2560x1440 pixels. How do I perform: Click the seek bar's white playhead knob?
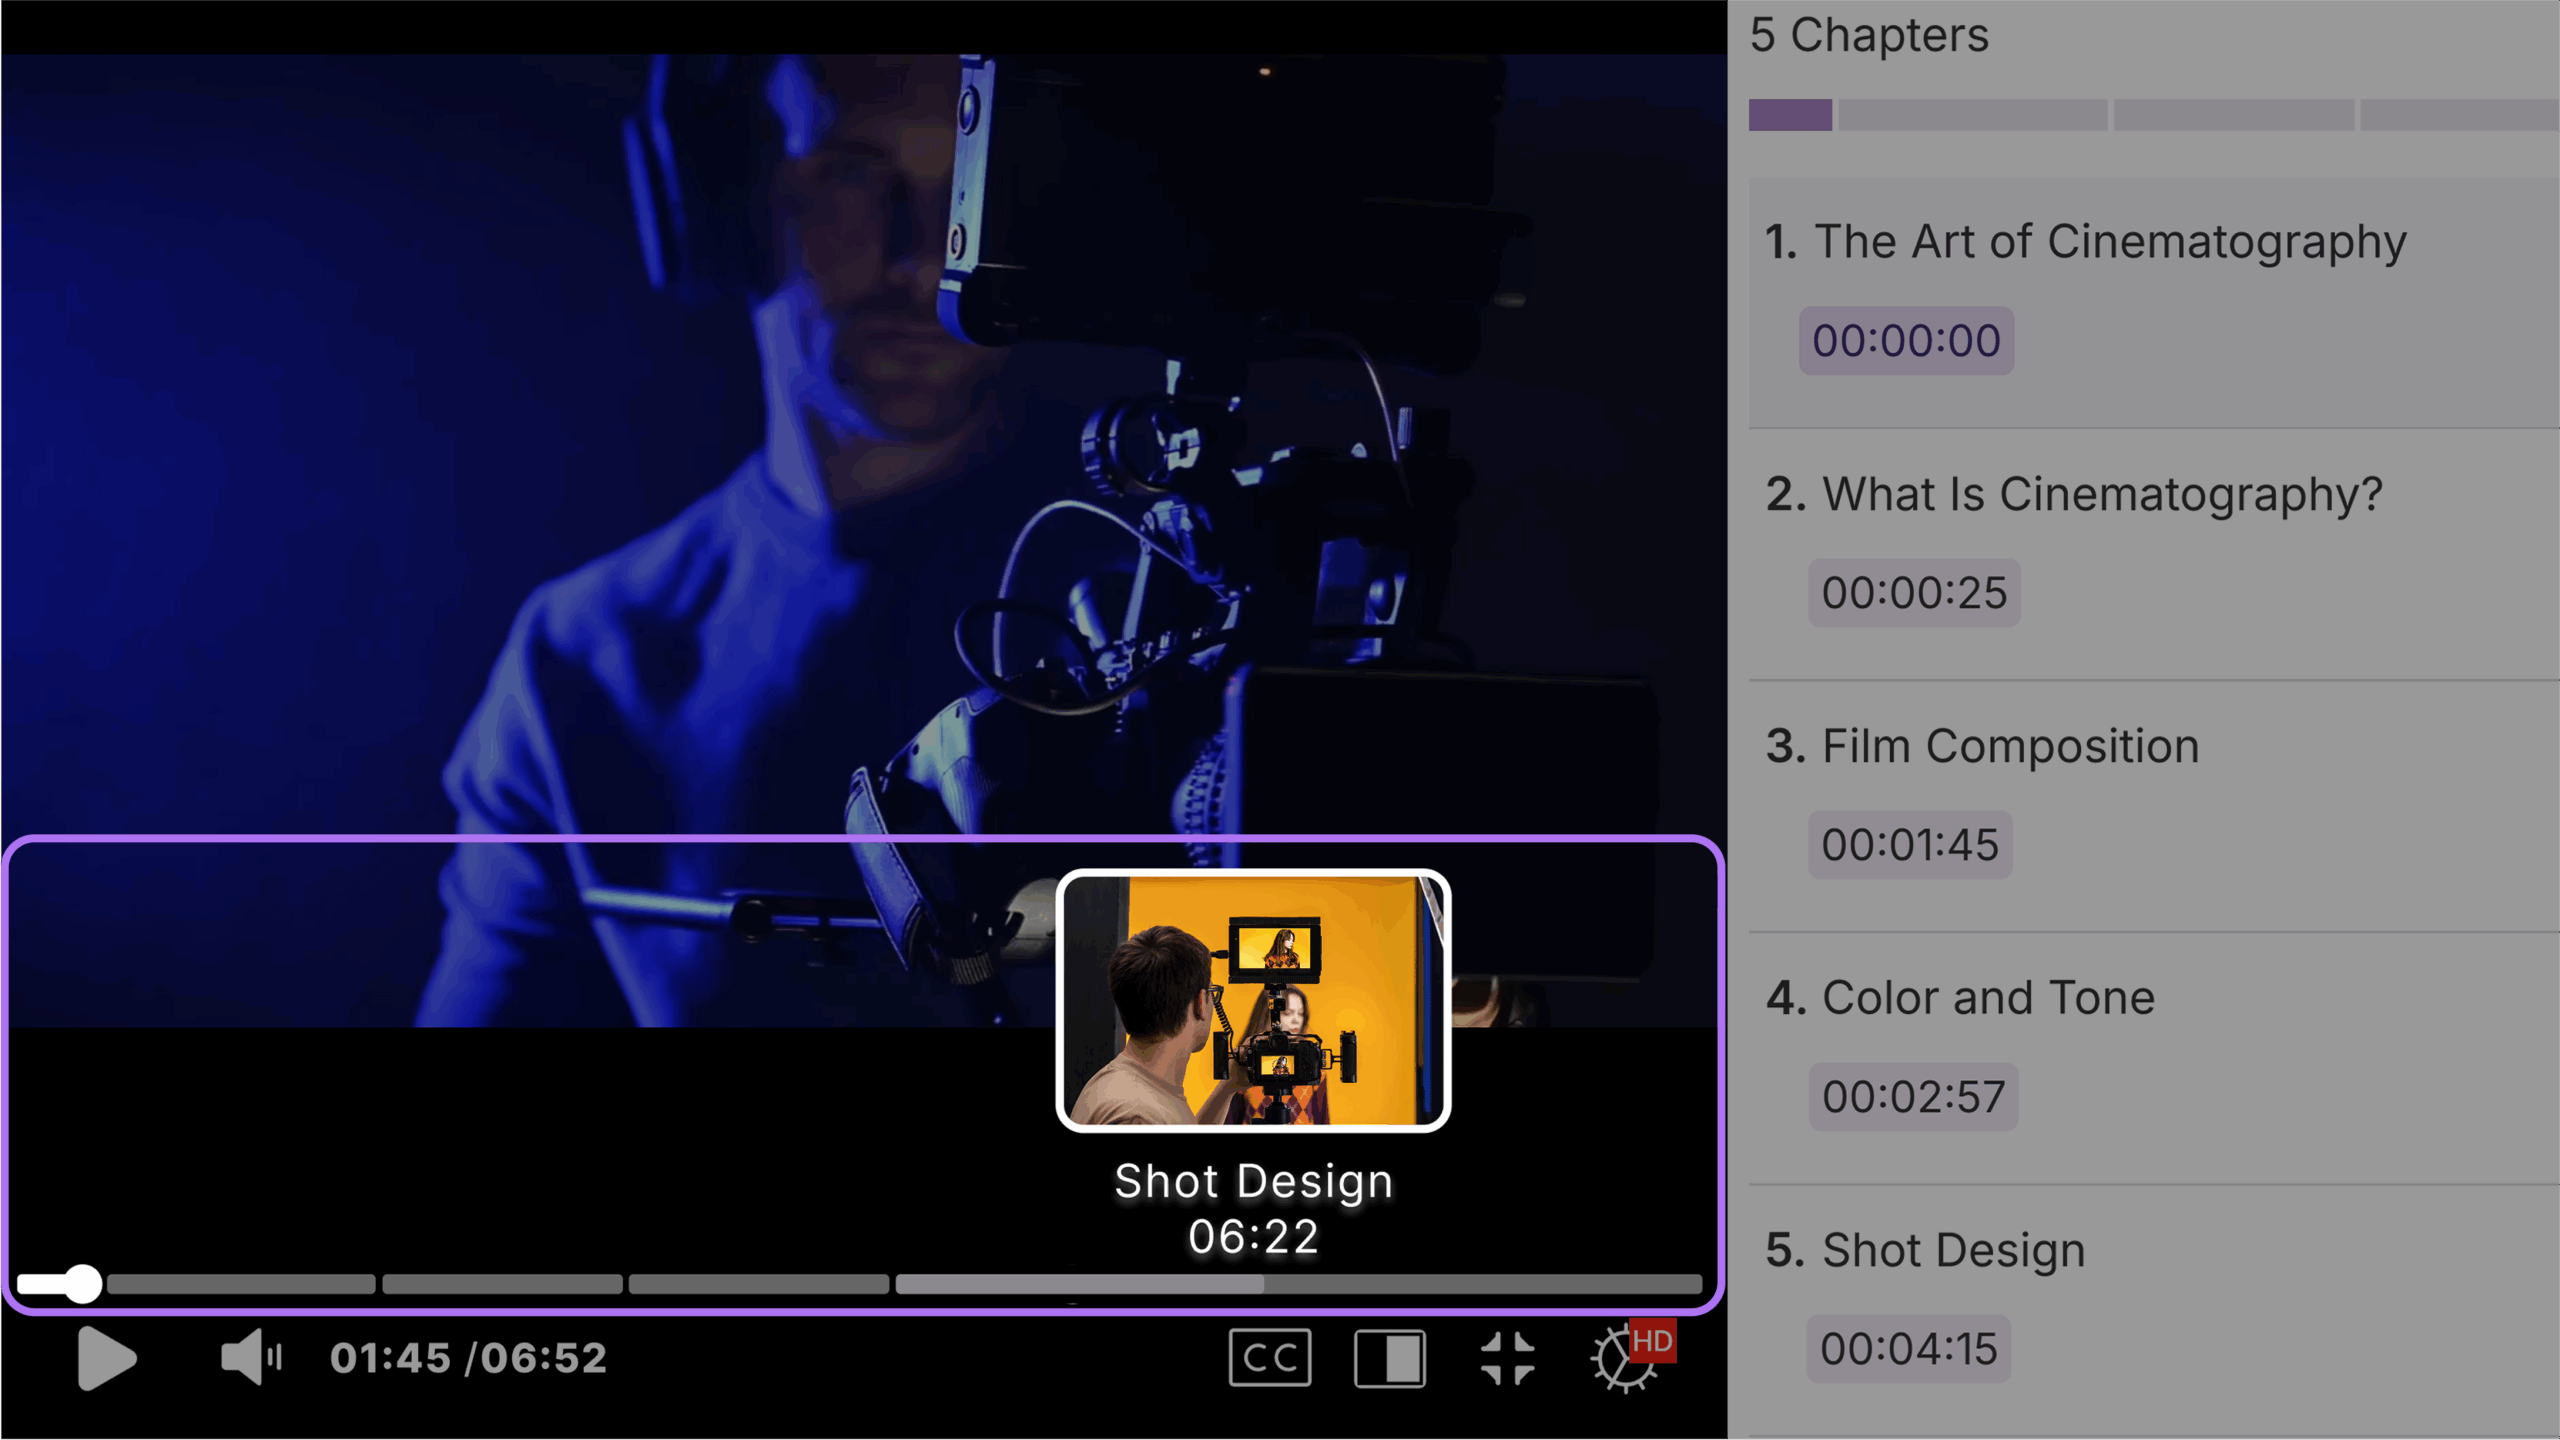coord(82,1283)
